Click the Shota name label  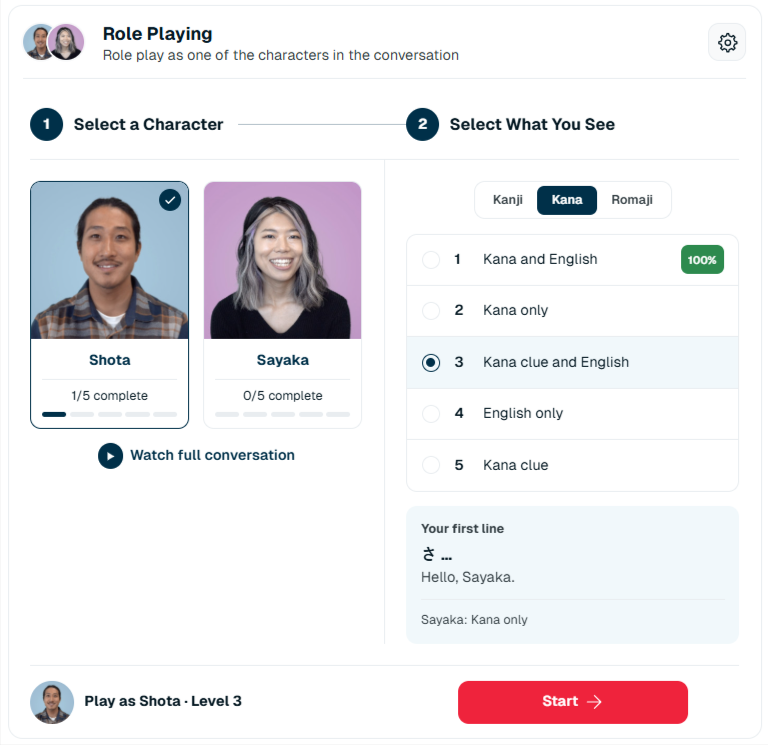coord(110,360)
